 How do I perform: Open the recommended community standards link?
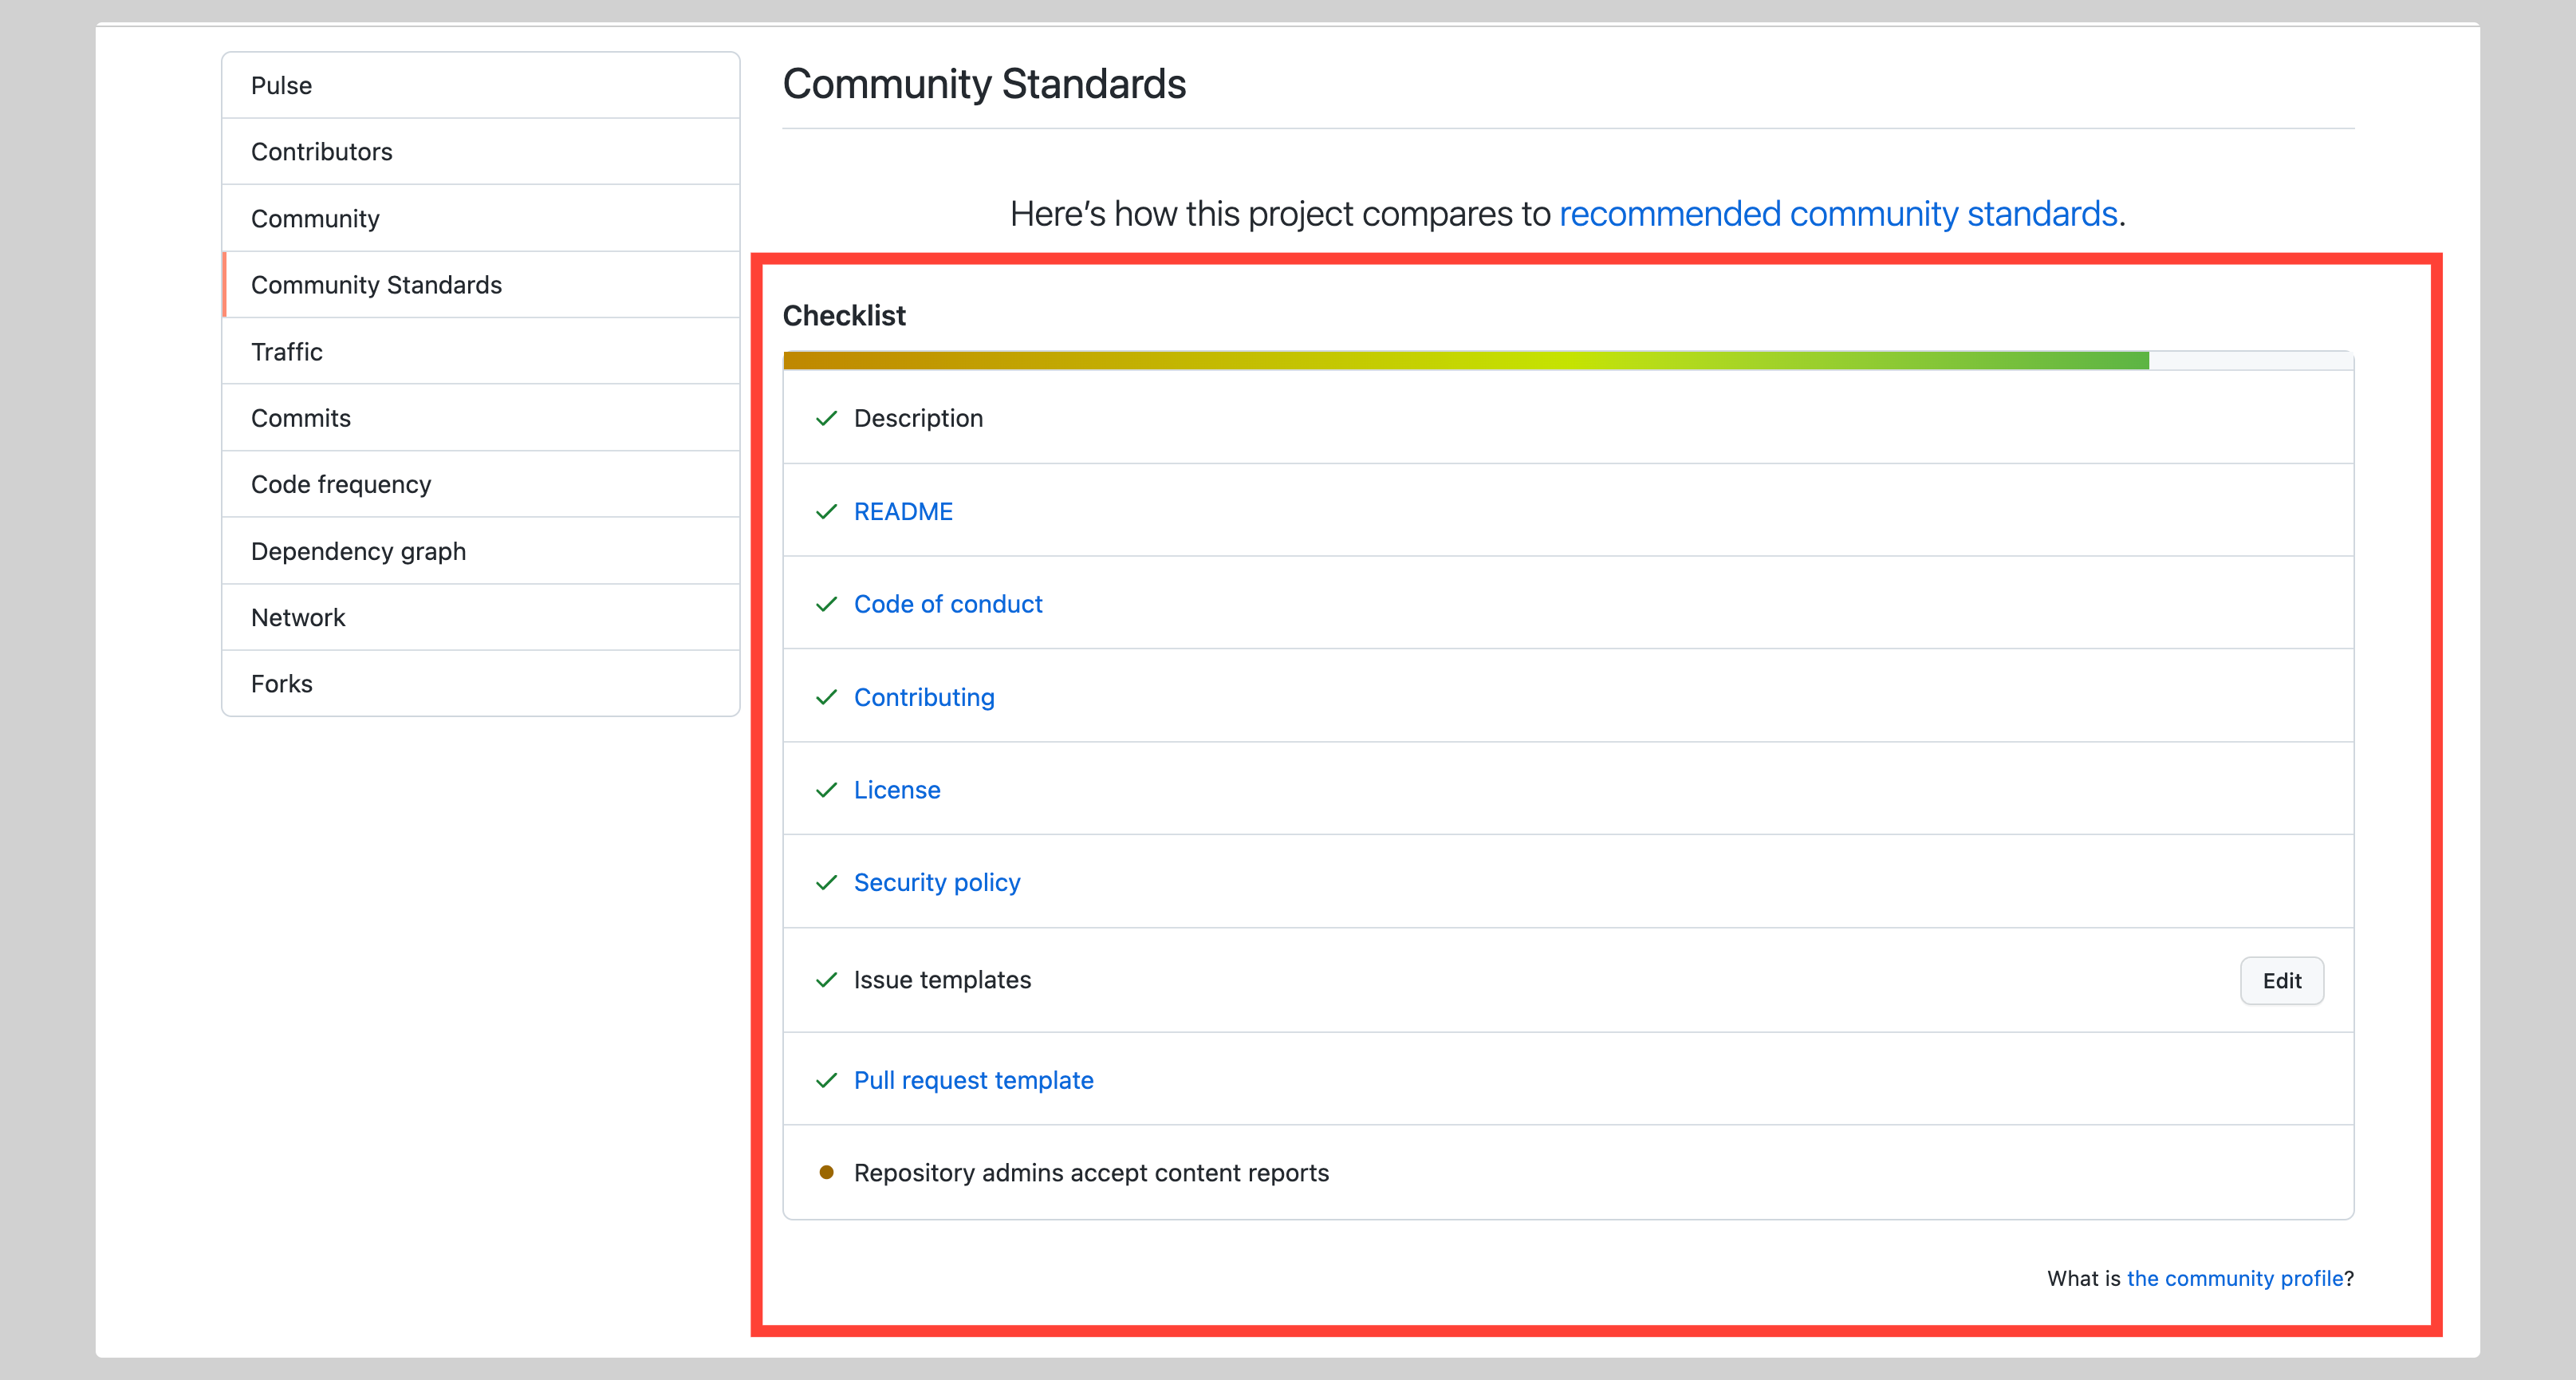[1838, 214]
